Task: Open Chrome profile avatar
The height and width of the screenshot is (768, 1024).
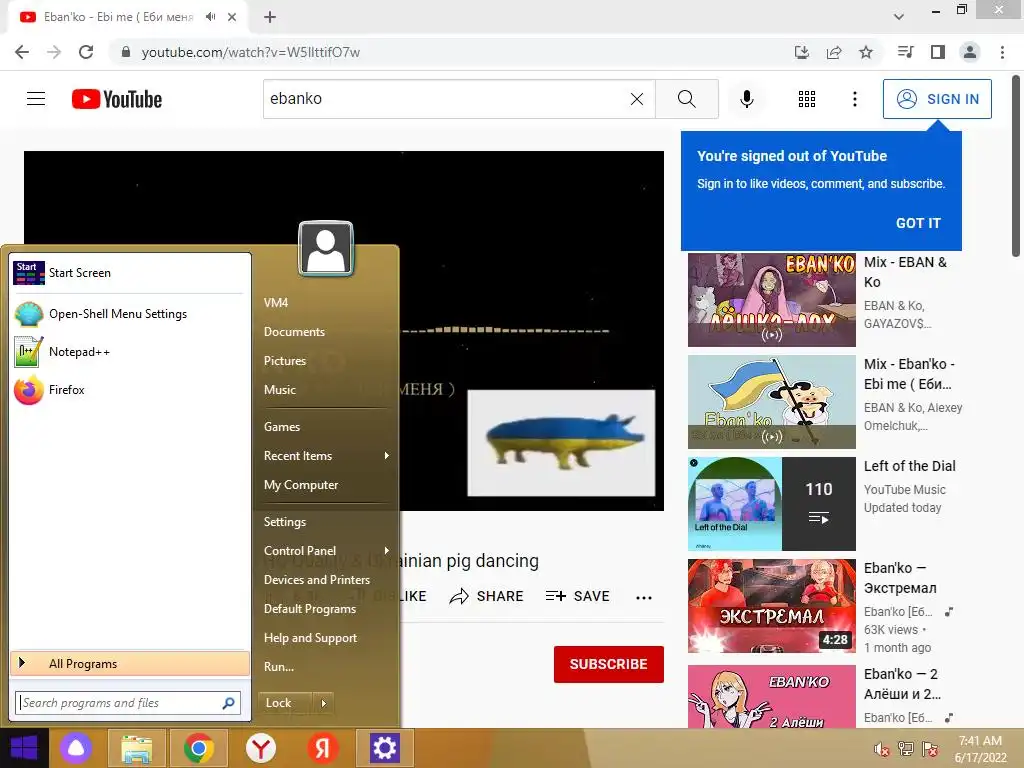Action: point(970,52)
